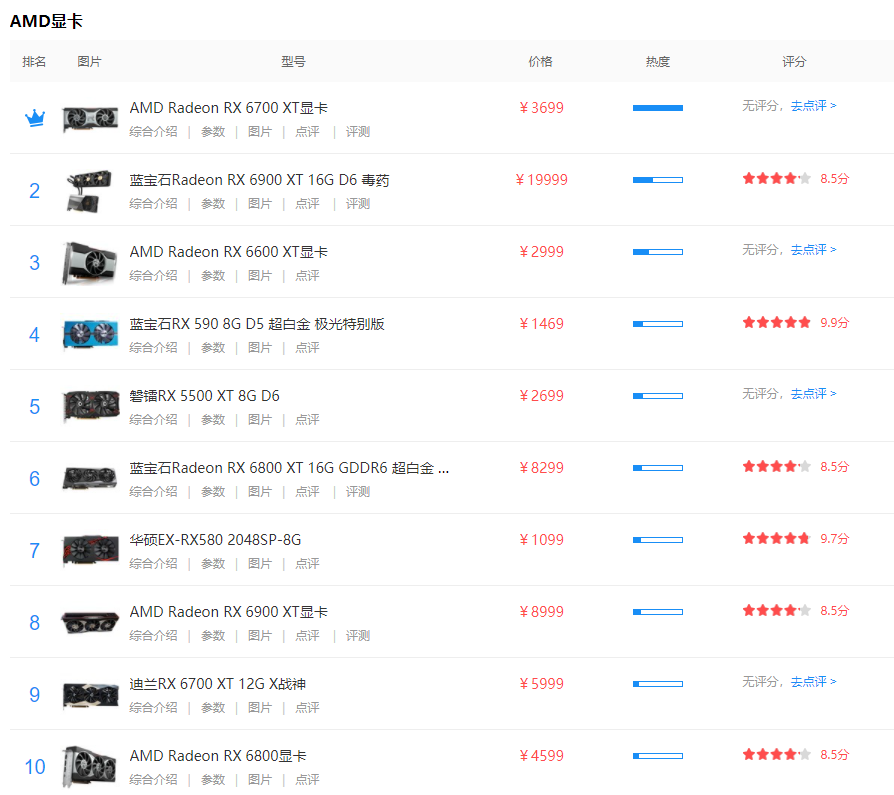Click the crown icon for rank 1
The height and width of the screenshot is (795, 894).
pos(35,118)
